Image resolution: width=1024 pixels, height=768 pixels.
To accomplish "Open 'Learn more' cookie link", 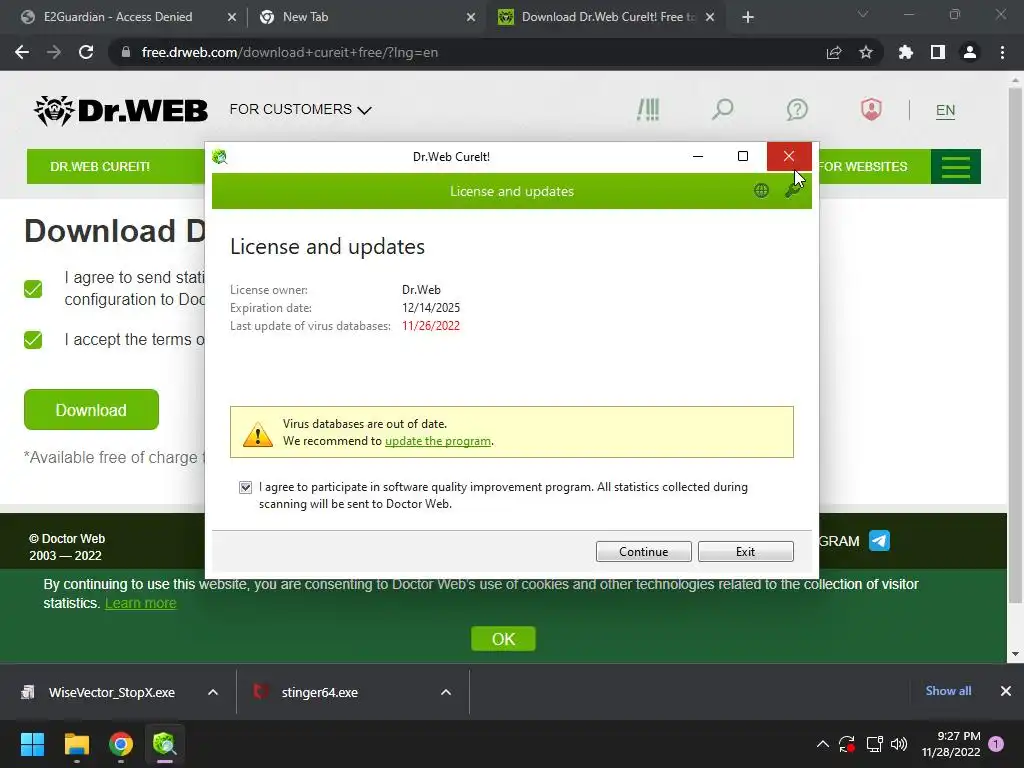I will (140, 603).
